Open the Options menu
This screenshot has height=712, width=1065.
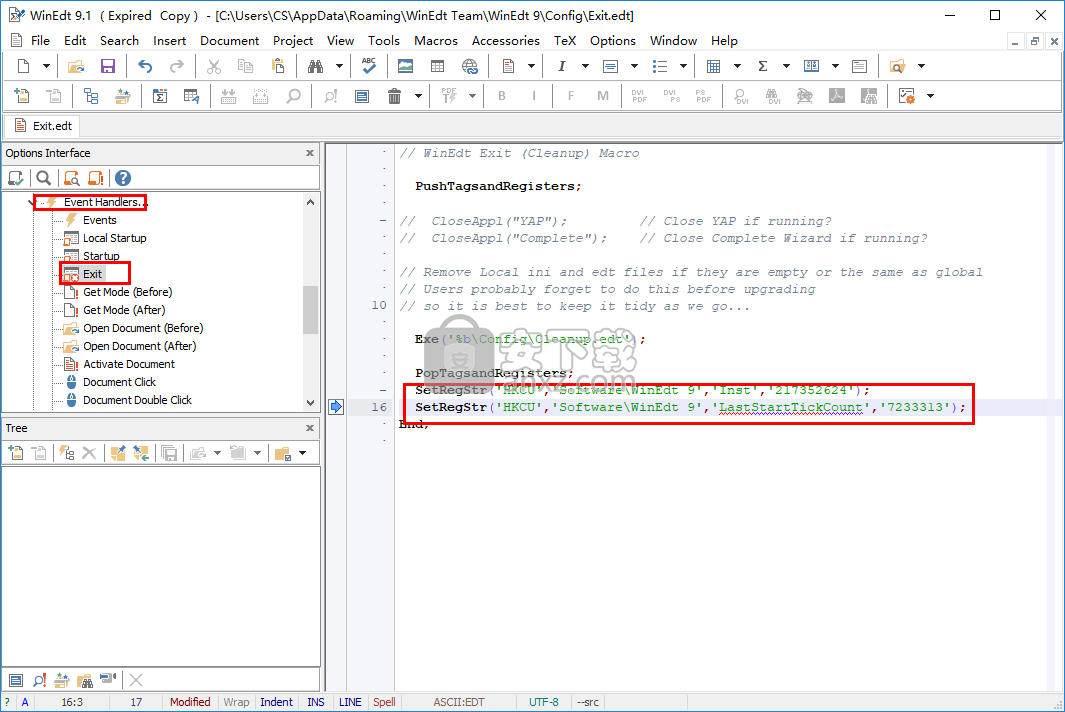click(613, 41)
